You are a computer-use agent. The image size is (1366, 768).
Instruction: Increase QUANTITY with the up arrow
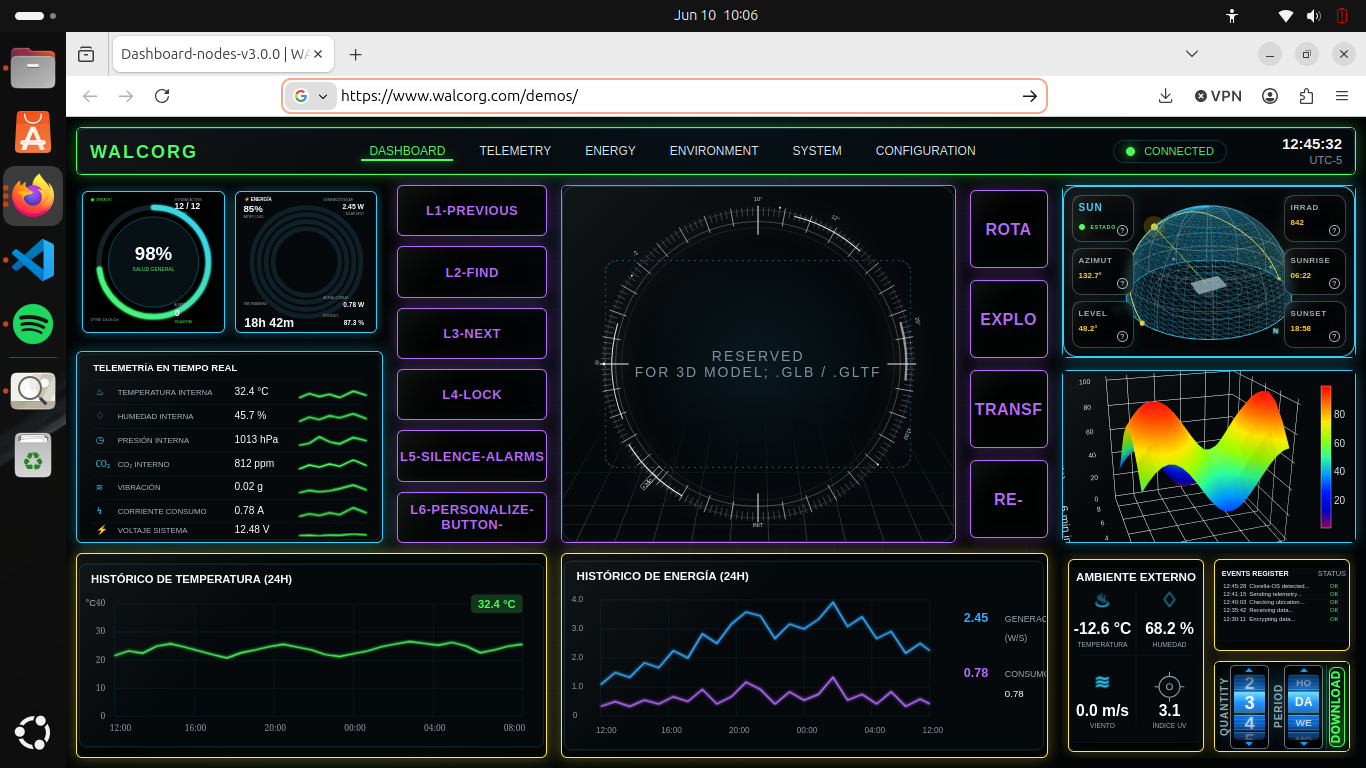pos(1249,672)
